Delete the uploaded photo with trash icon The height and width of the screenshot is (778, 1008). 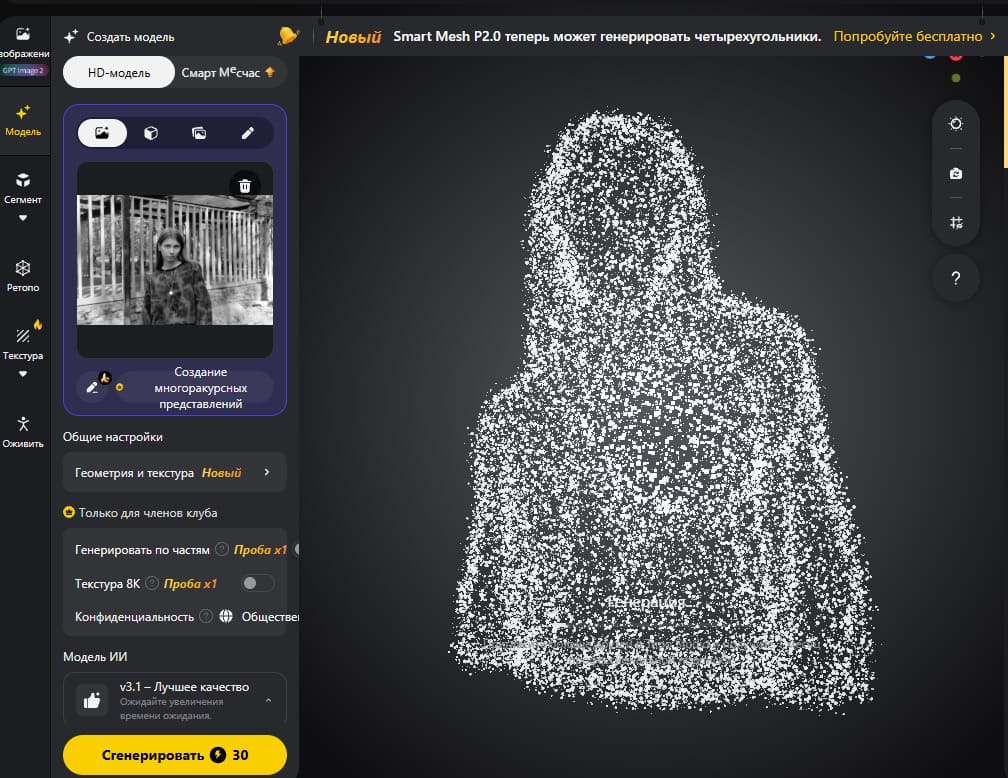[245, 186]
